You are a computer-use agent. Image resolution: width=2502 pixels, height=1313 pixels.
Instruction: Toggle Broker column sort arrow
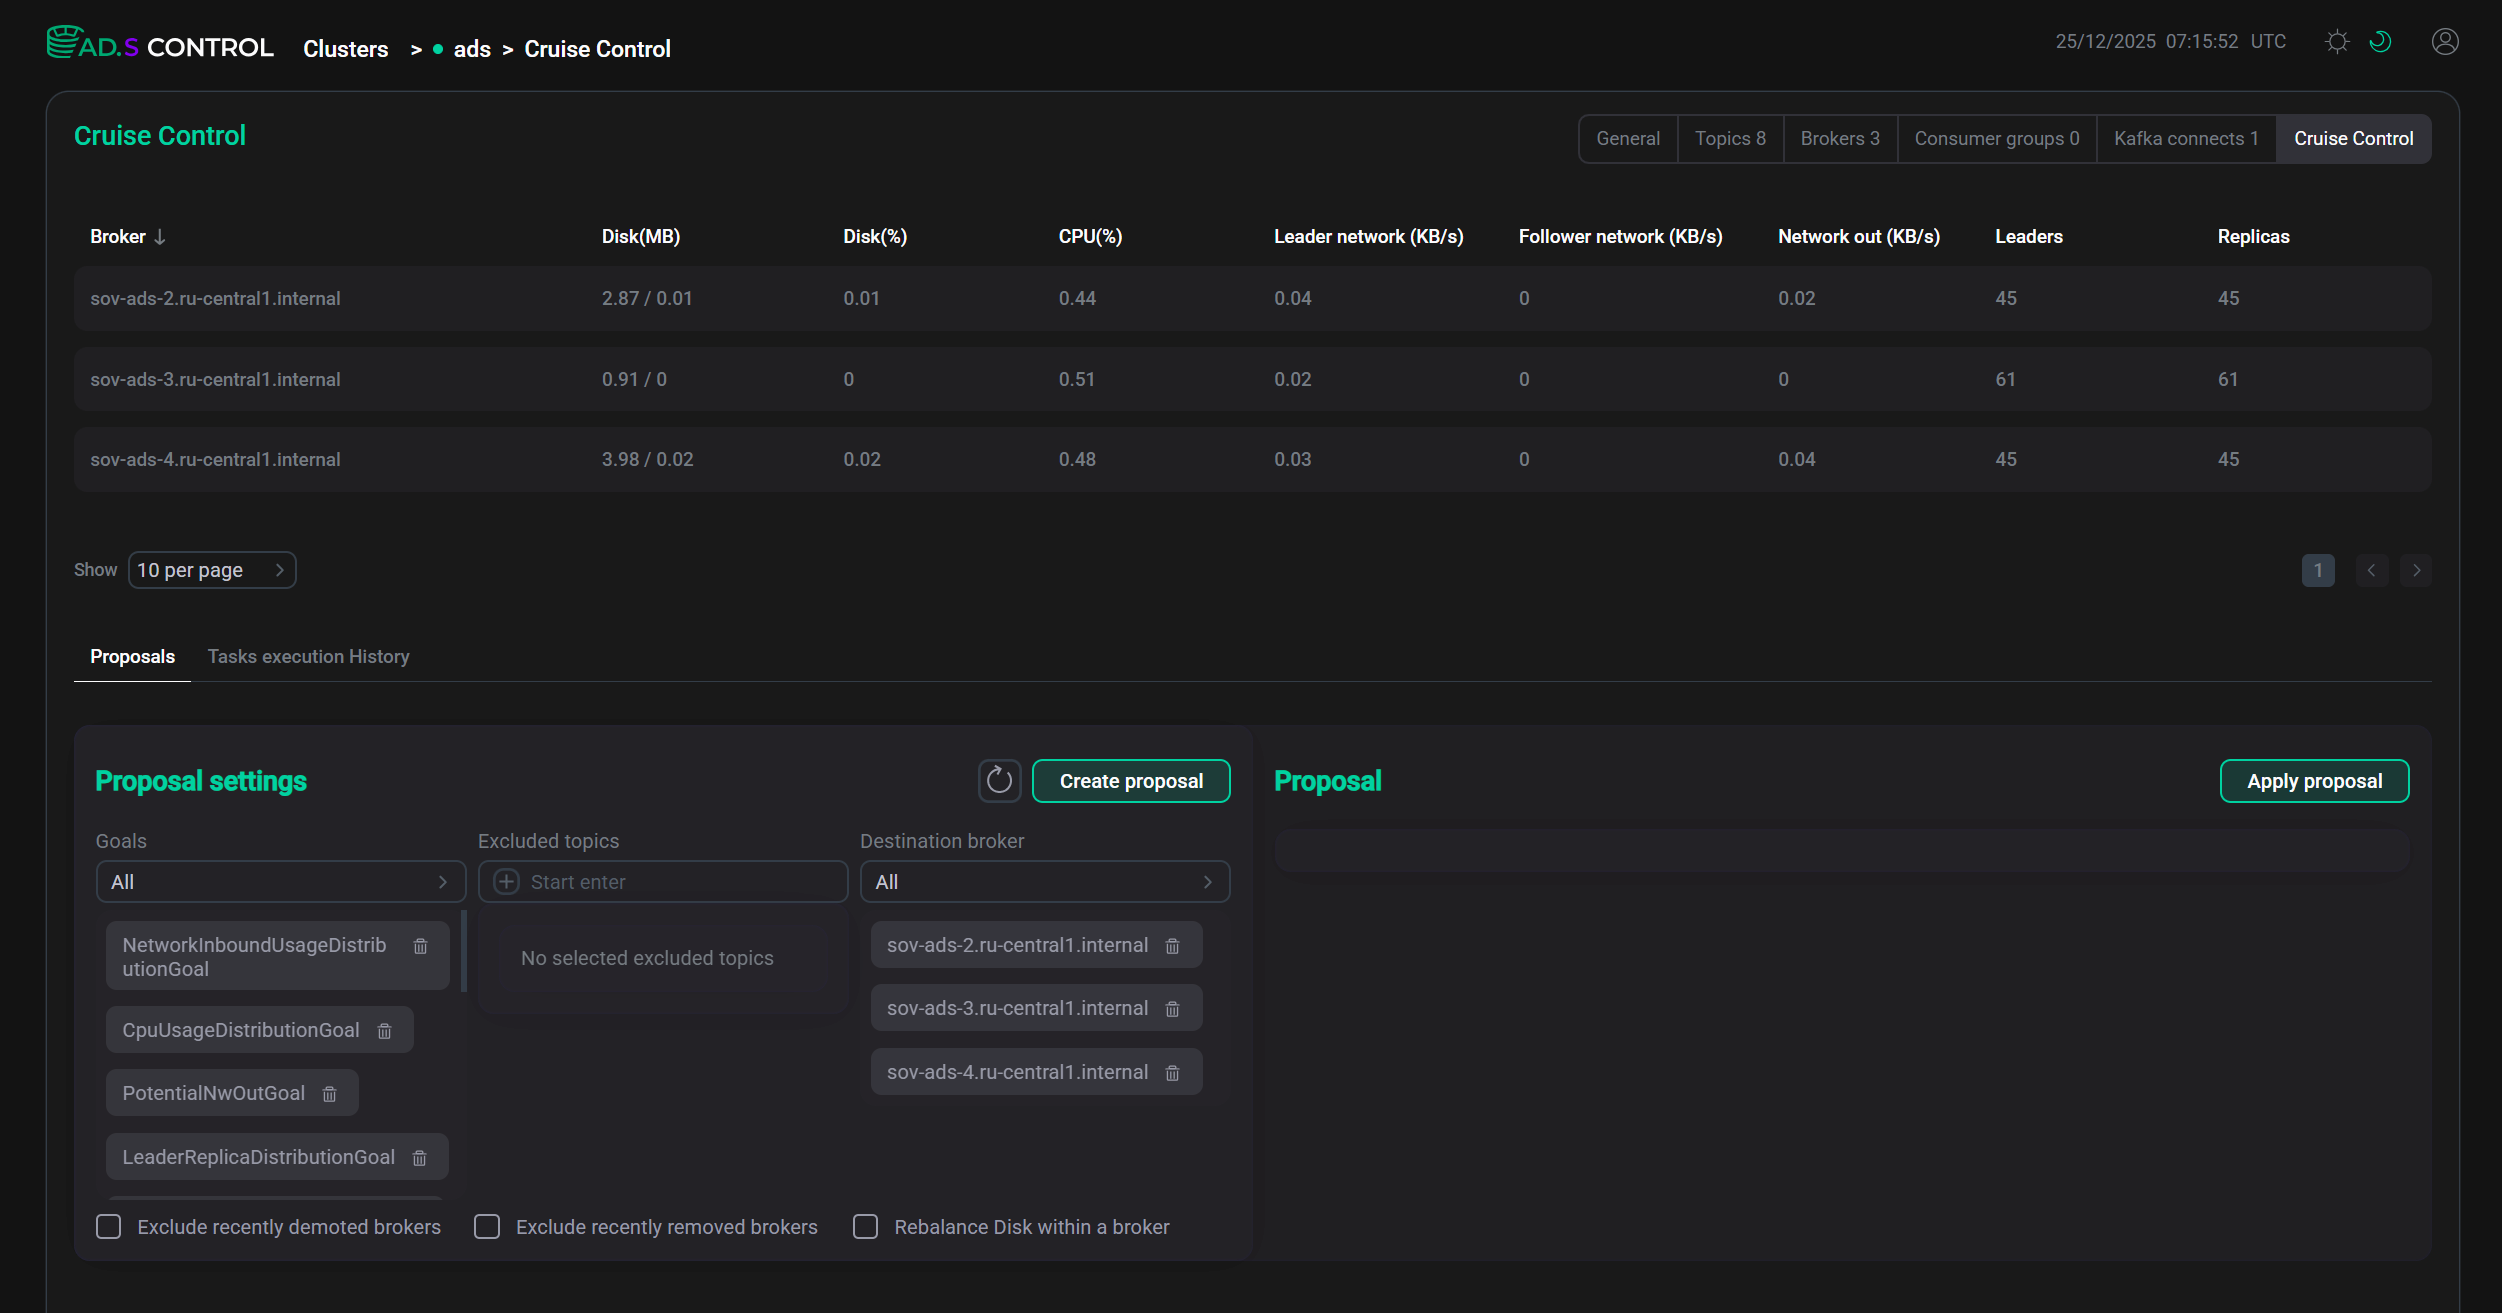pyautogui.click(x=160, y=236)
